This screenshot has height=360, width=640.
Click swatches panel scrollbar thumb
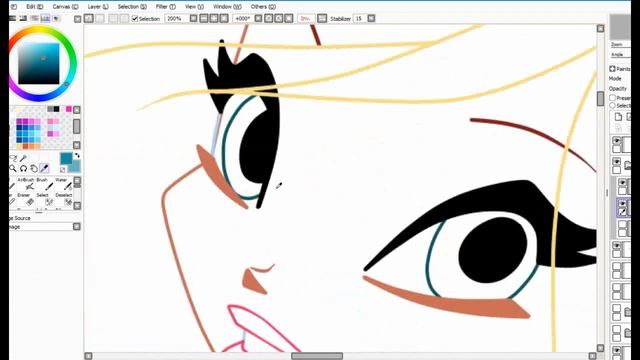pos(77,127)
